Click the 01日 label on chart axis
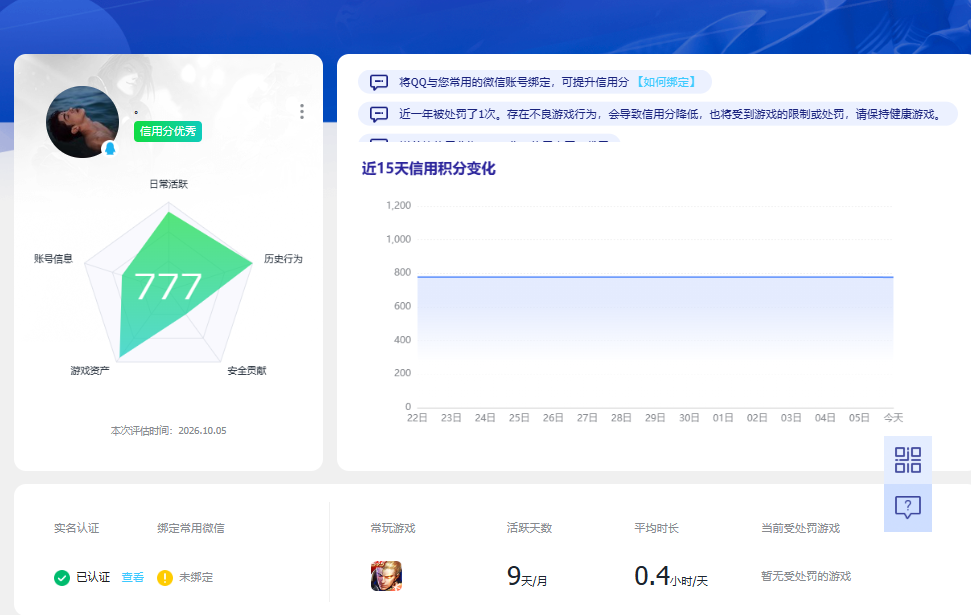971x615 pixels. point(723,418)
